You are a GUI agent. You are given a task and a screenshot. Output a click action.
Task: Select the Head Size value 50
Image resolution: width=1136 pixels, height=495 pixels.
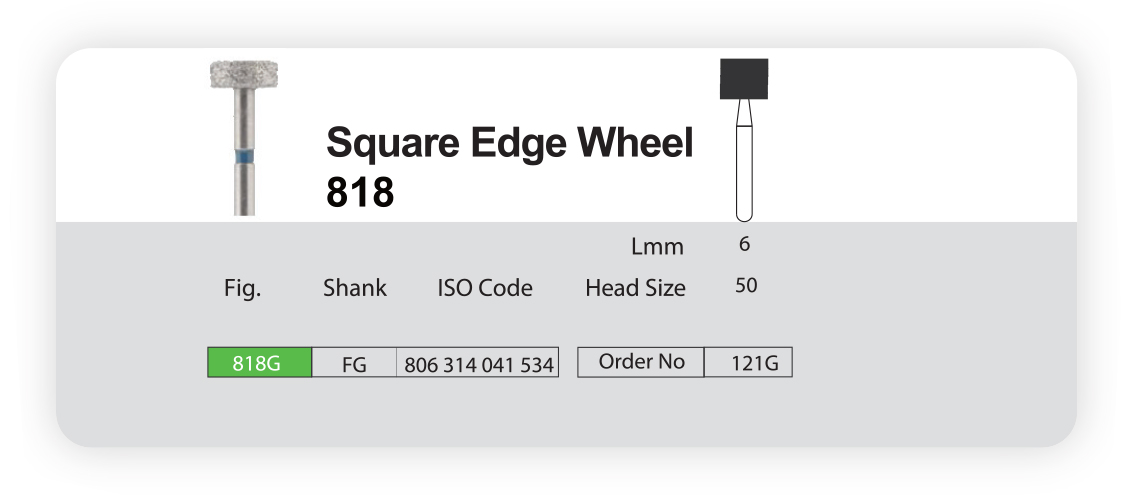coord(746,286)
